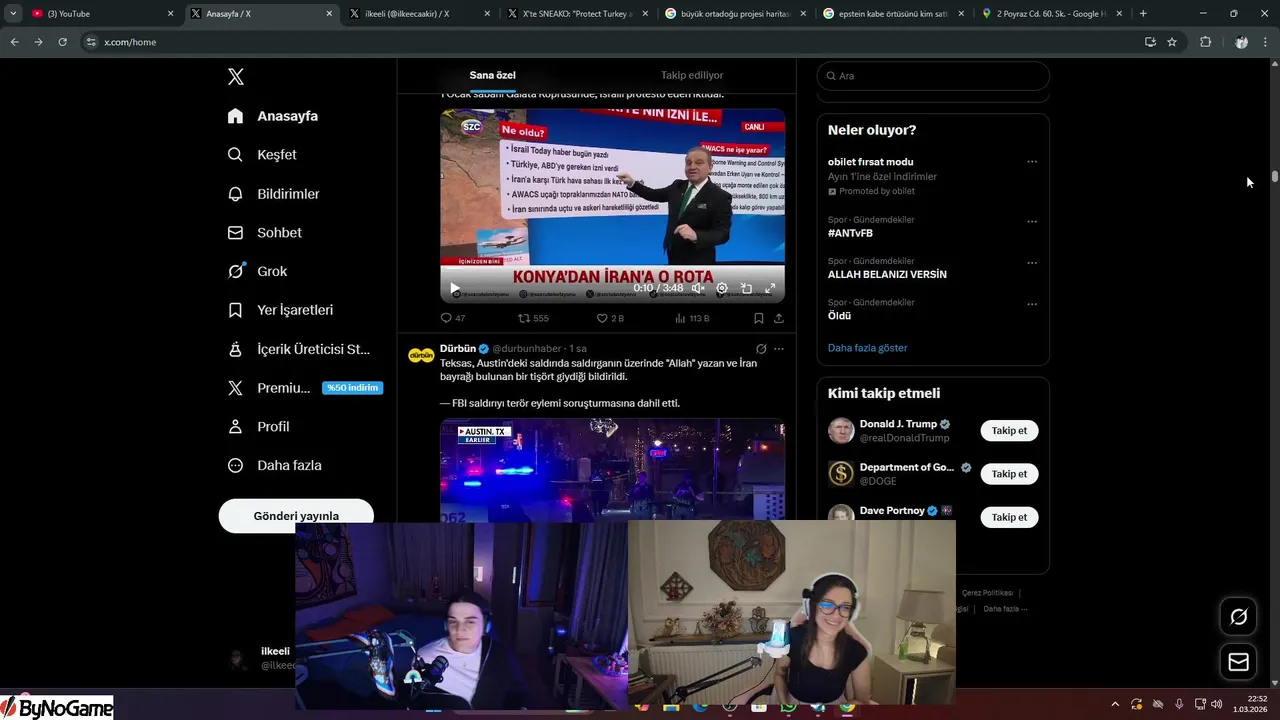Viewport: 1280px width, 720px height.
Task: Open options for Öldü trend
Action: click(x=1032, y=304)
